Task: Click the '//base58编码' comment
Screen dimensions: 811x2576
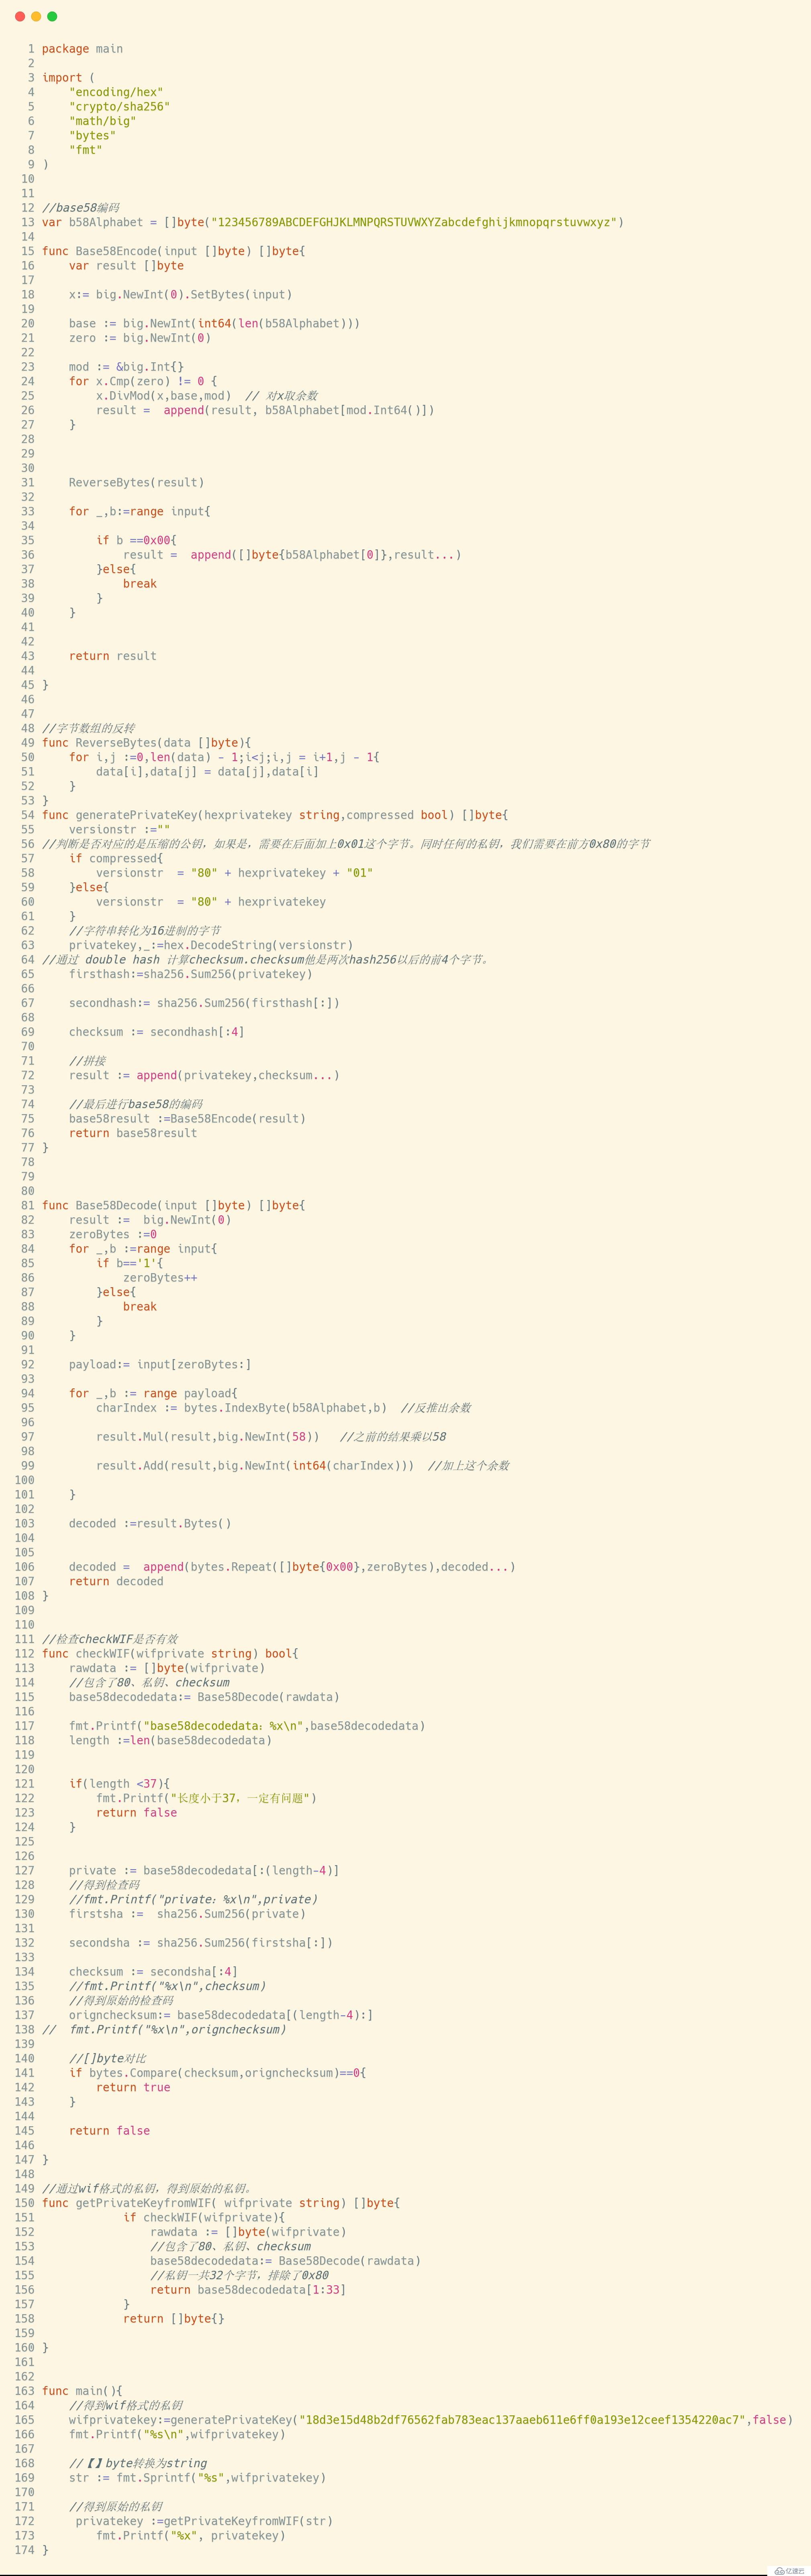Action: 80,208
